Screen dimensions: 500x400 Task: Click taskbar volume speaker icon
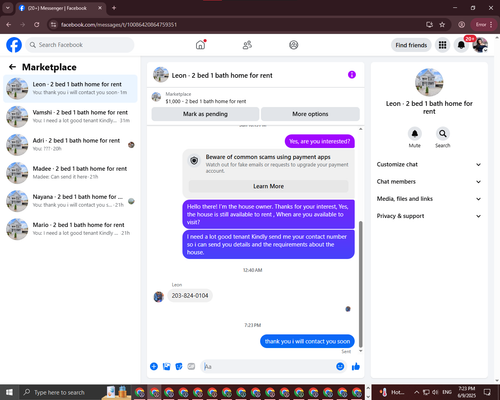(435, 392)
